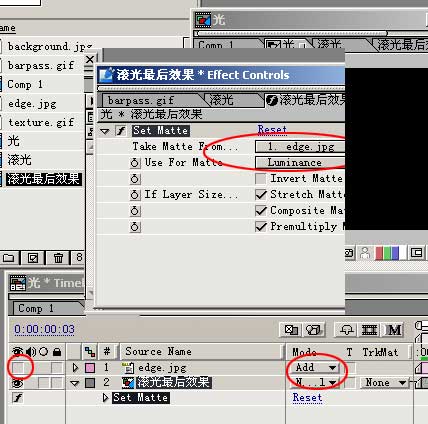
Task: Collapse layer 2 properties in timeline
Action: click(x=75, y=383)
